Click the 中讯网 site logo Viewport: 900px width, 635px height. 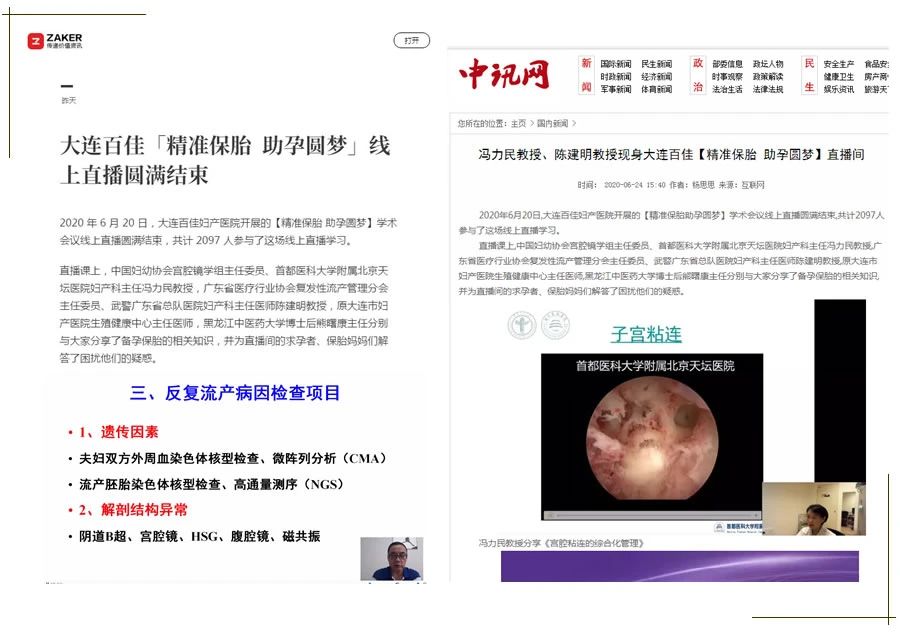[505, 75]
